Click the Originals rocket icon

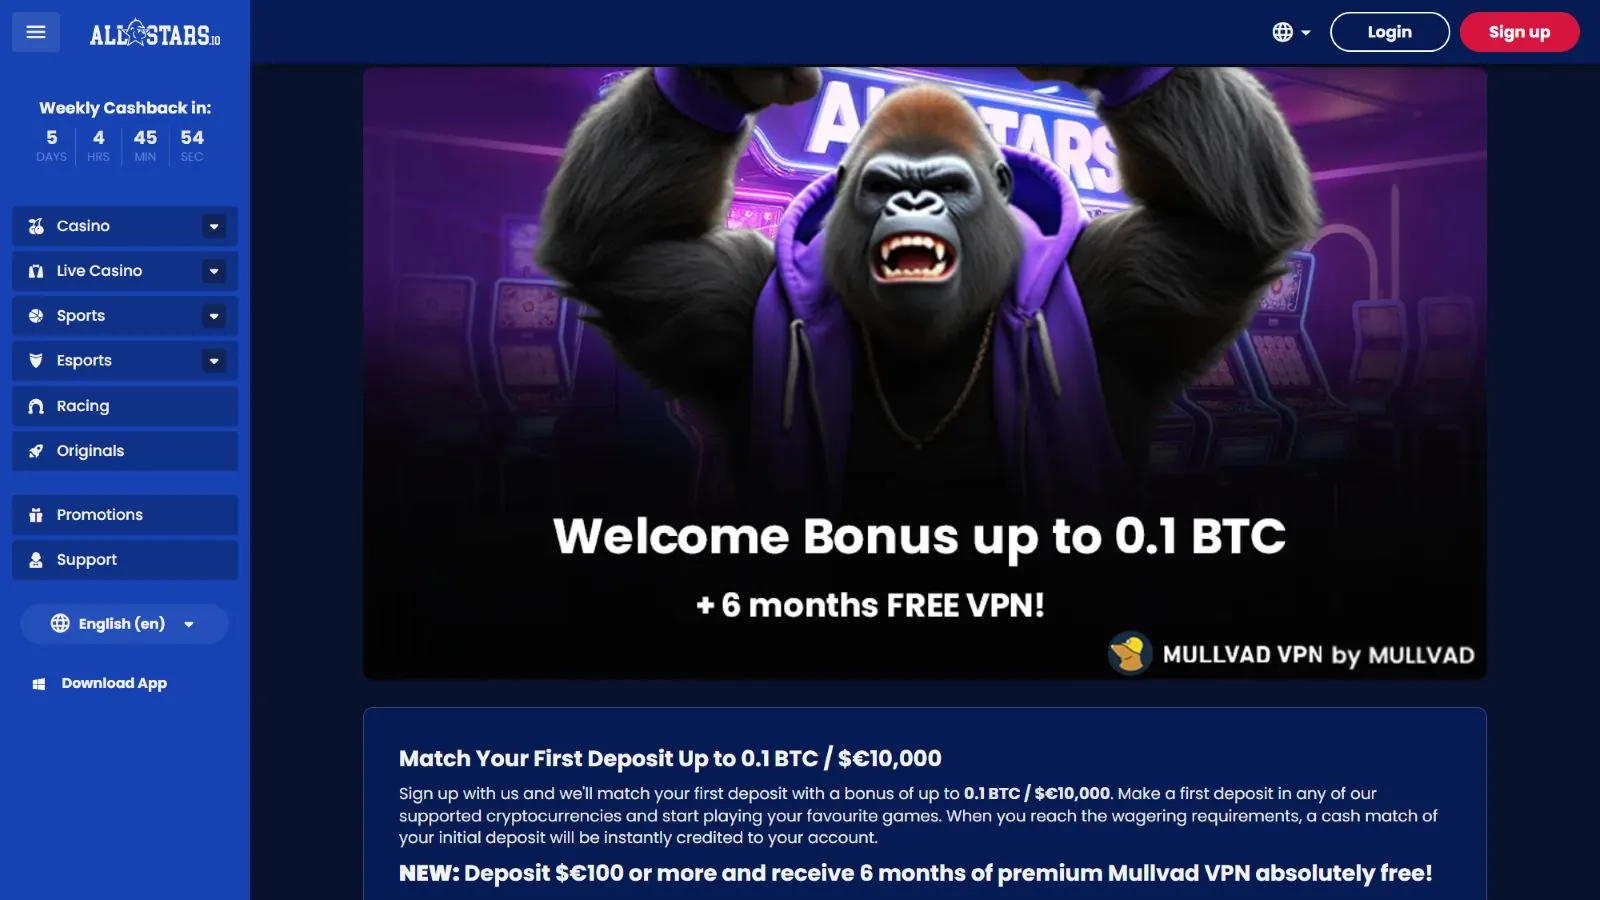pyautogui.click(x=36, y=451)
